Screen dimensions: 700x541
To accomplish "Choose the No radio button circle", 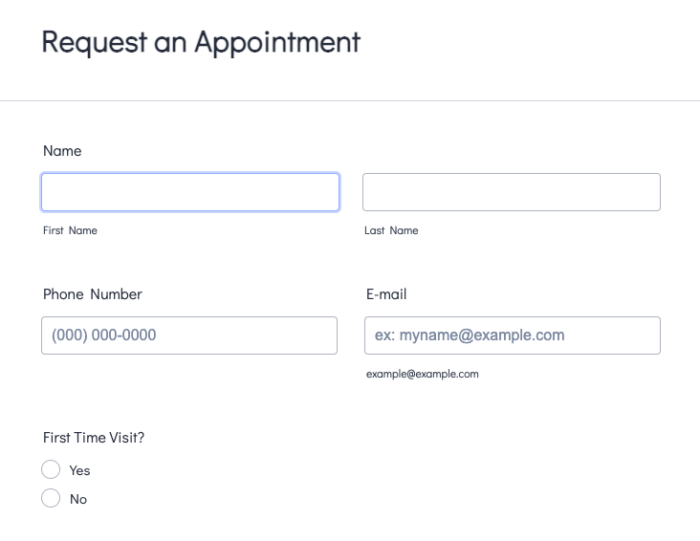I will (51, 498).
